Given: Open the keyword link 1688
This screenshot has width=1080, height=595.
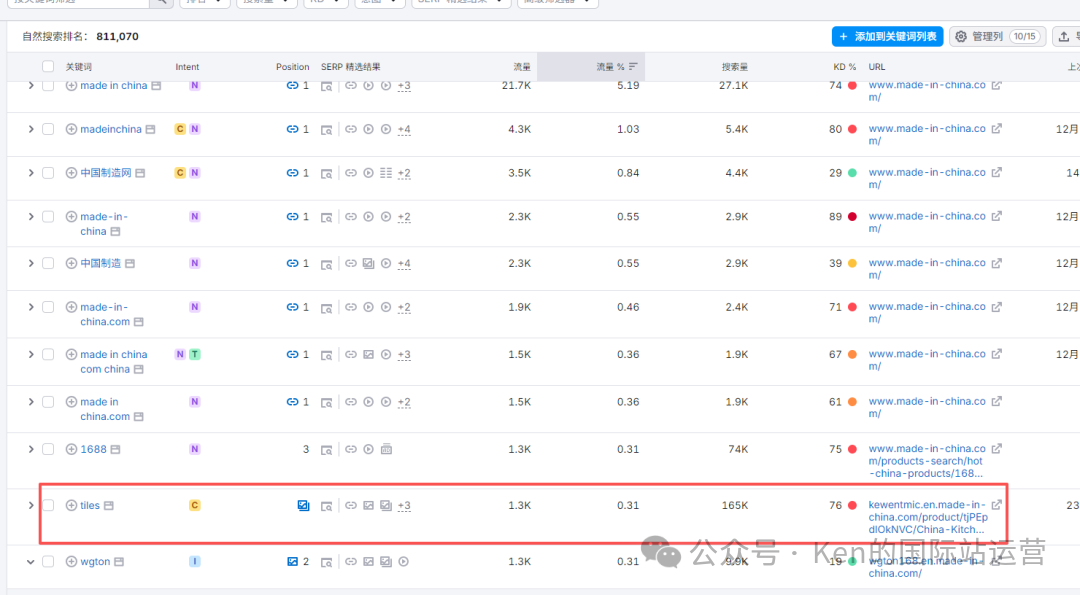Looking at the screenshot, I should pos(93,449).
